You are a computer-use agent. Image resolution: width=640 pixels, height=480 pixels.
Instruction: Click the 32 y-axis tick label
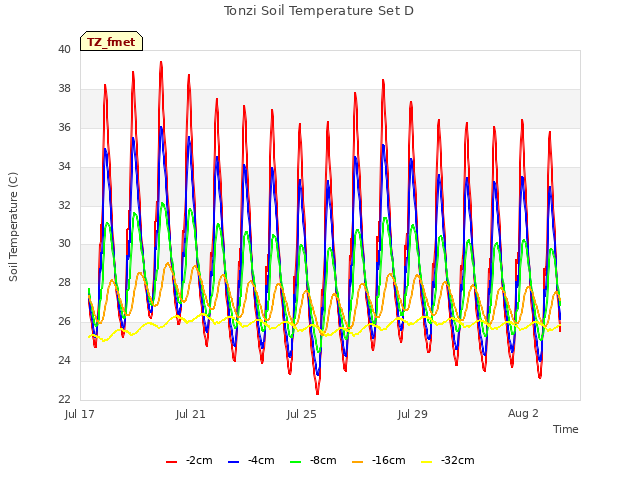coord(64,205)
